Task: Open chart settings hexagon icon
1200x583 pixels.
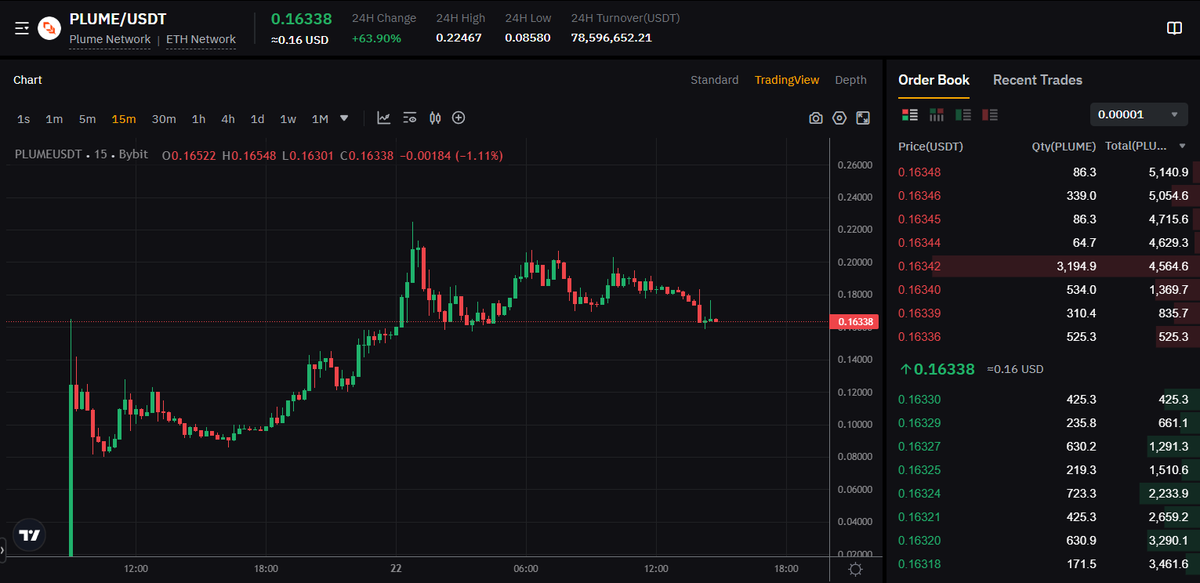Action: [839, 118]
